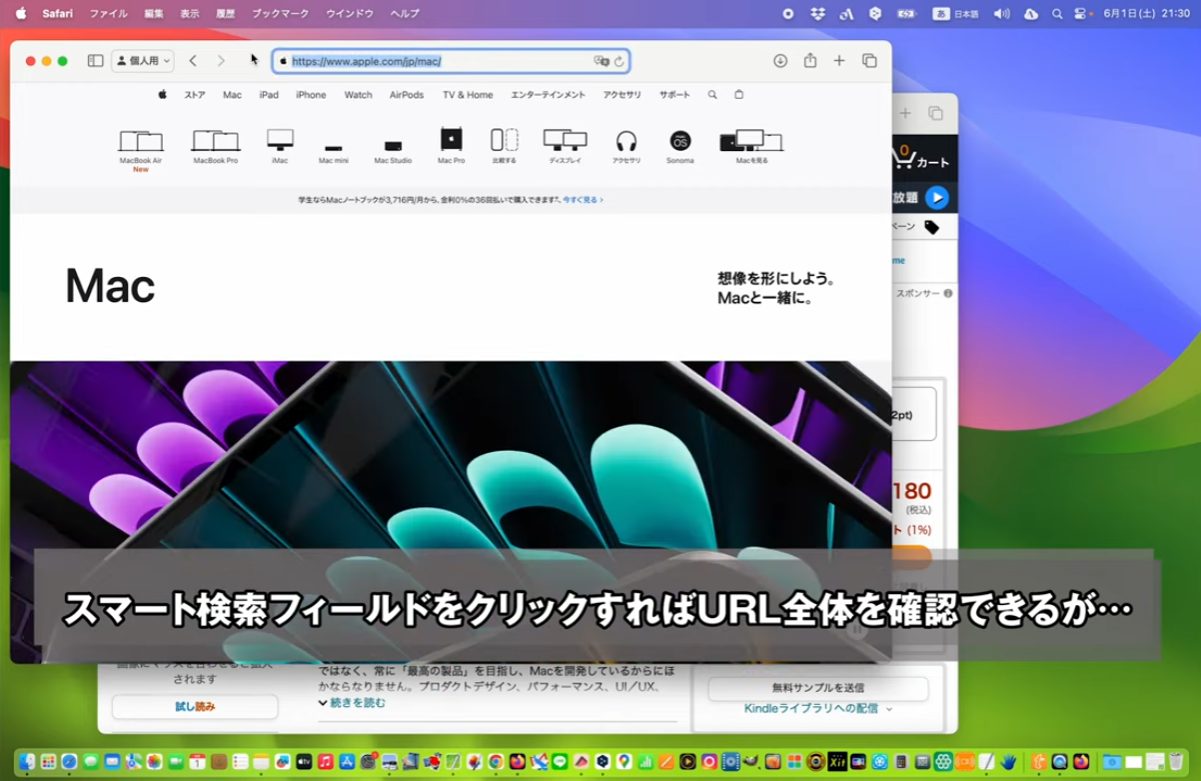Click the blue play button in back window
1201x781 pixels.
tap(936, 198)
